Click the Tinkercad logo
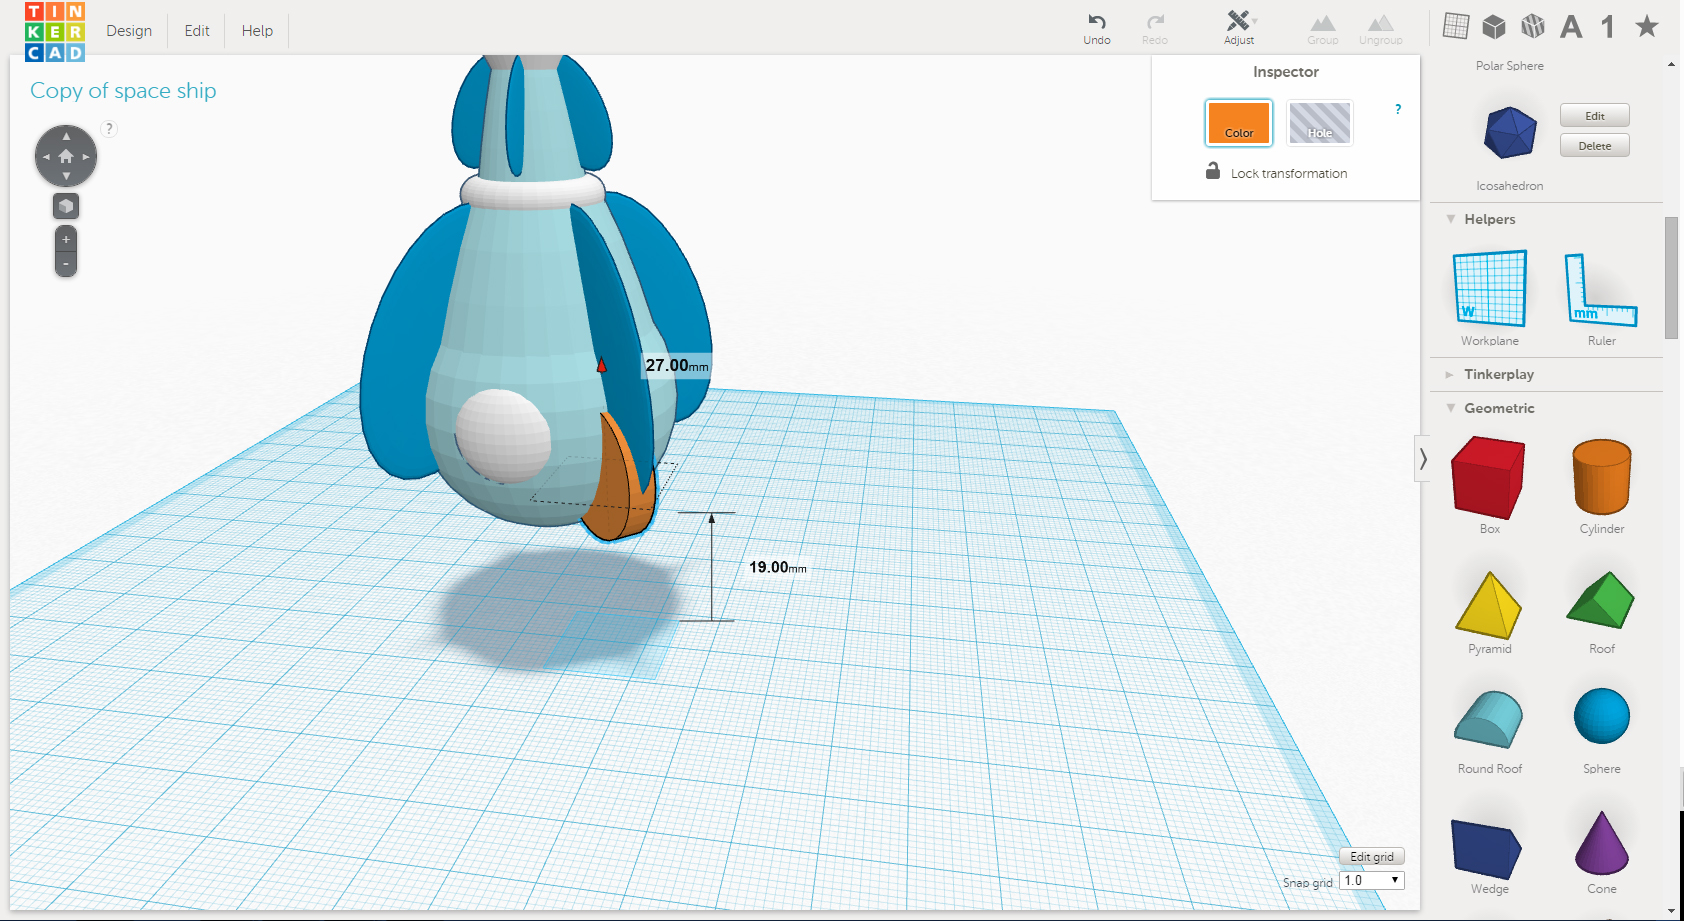Image resolution: width=1684 pixels, height=921 pixels. (x=55, y=31)
